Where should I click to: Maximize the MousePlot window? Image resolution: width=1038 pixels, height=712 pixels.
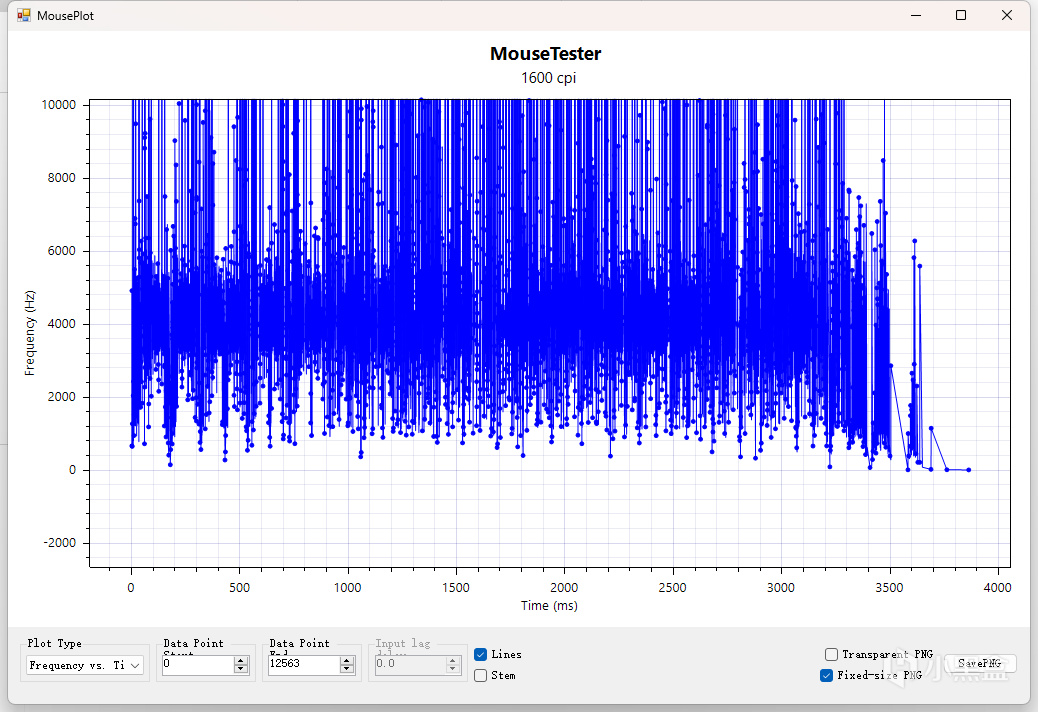click(x=961, y=15)
